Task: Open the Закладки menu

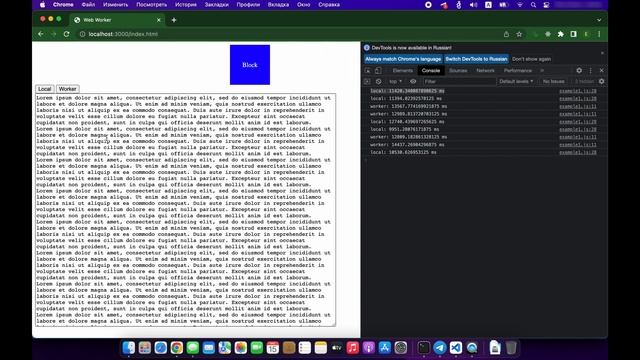Action: point(216,5)
